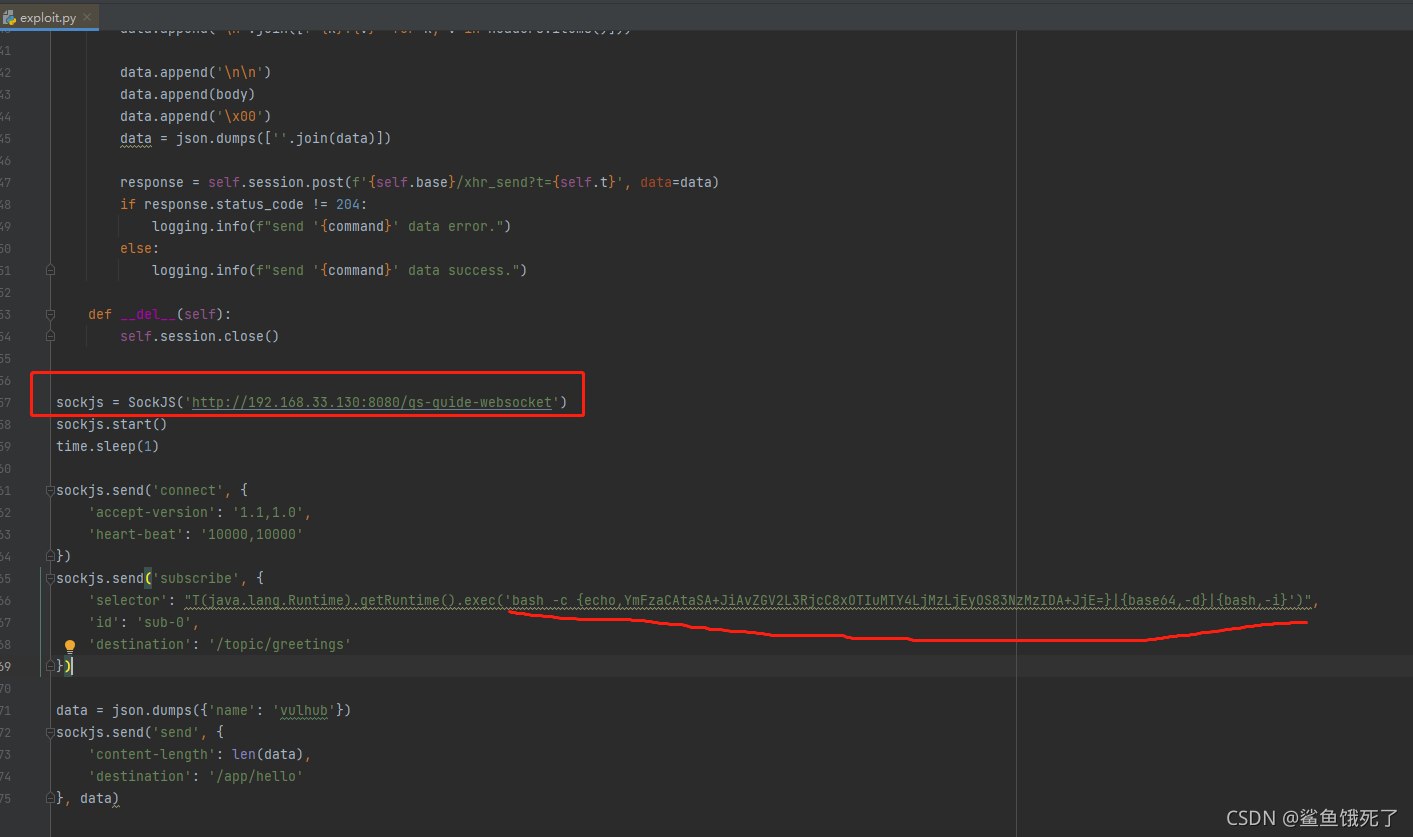
Task: Click the yellow lightbulb intention icon
Action: [70, 646]
